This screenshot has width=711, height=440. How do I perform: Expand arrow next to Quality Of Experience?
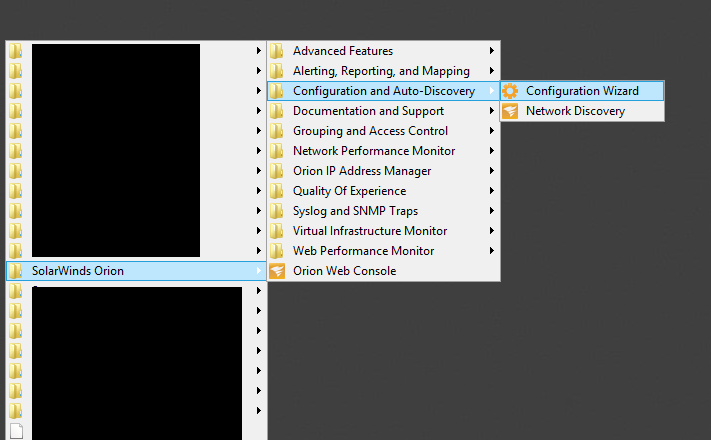pyautogui.click(x=492, y=191)
